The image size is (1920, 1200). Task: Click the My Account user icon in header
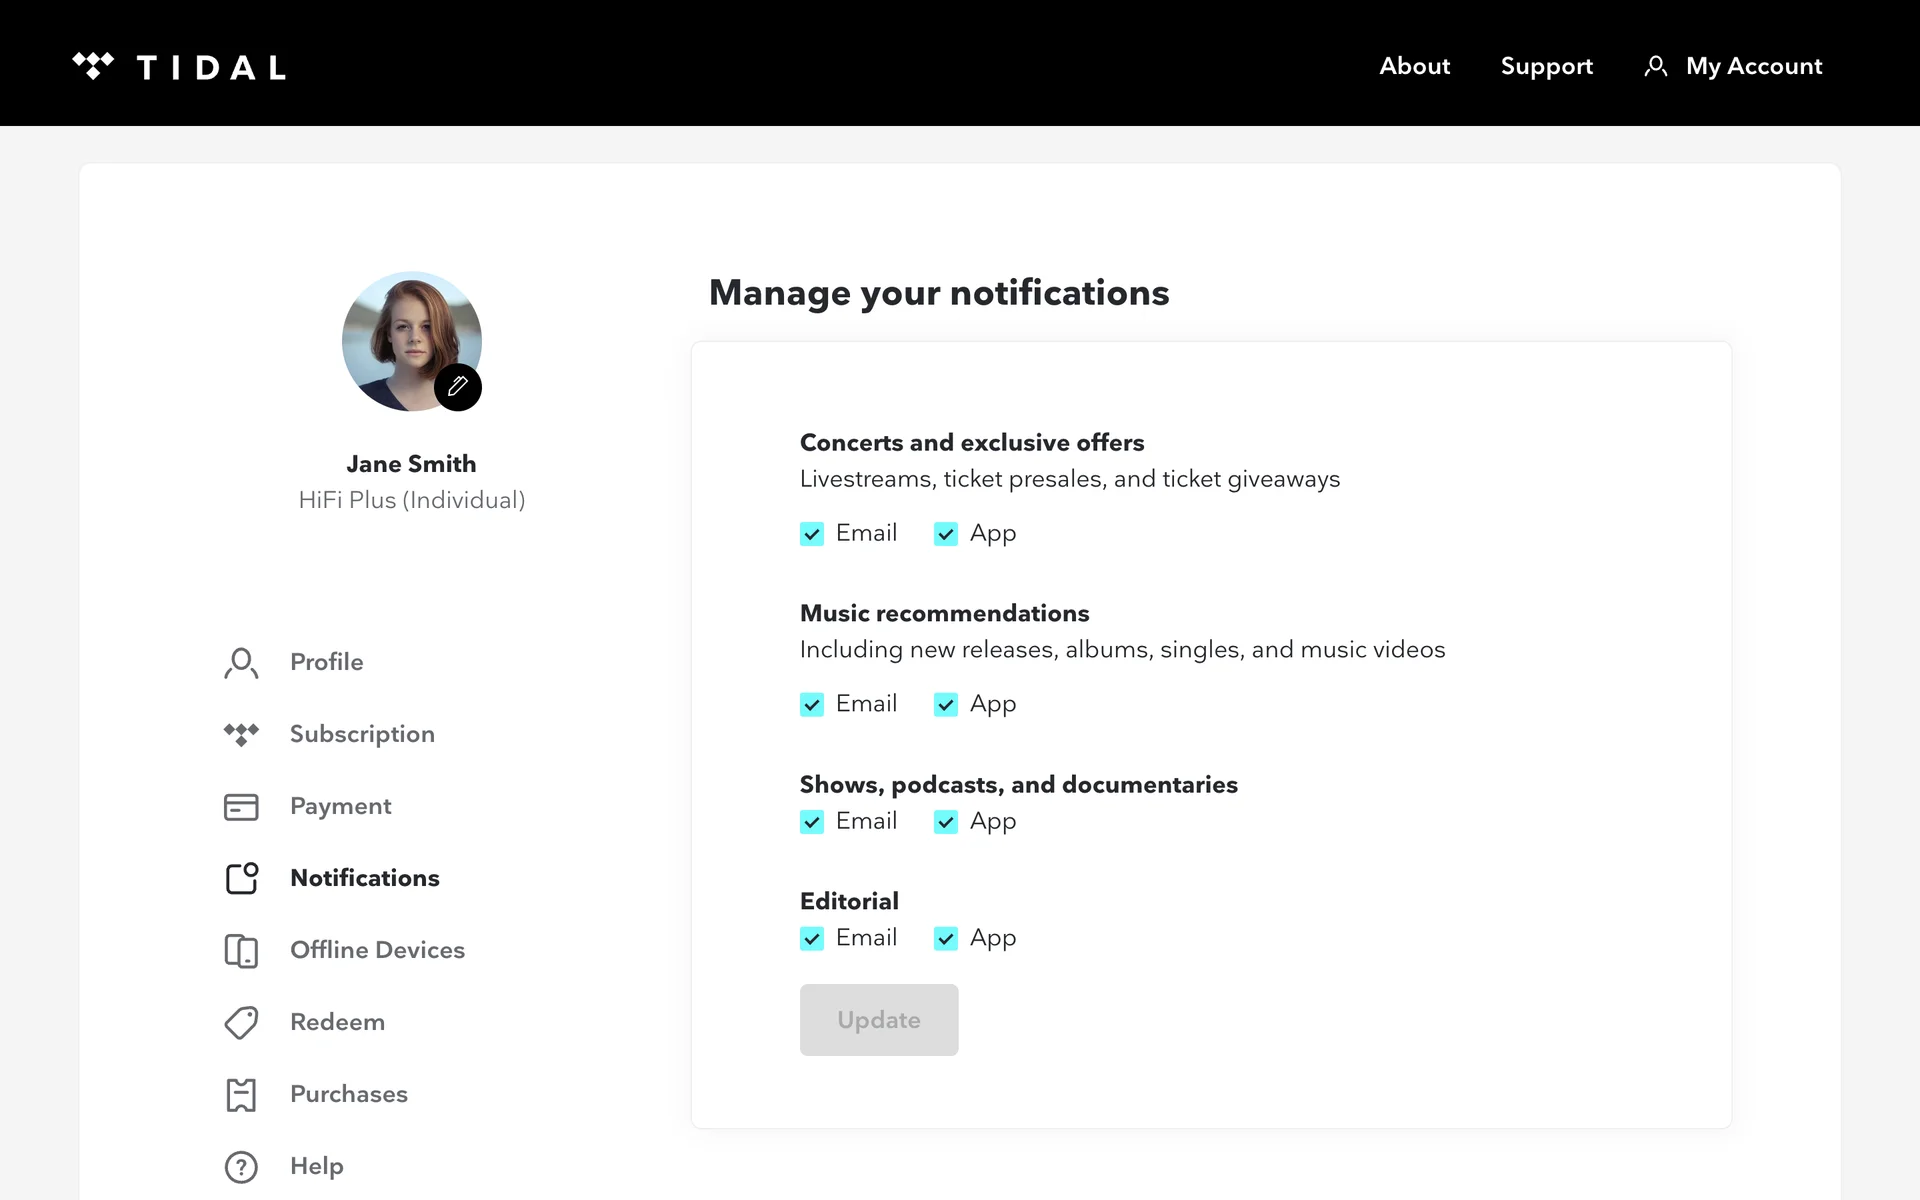(1655, 67)
